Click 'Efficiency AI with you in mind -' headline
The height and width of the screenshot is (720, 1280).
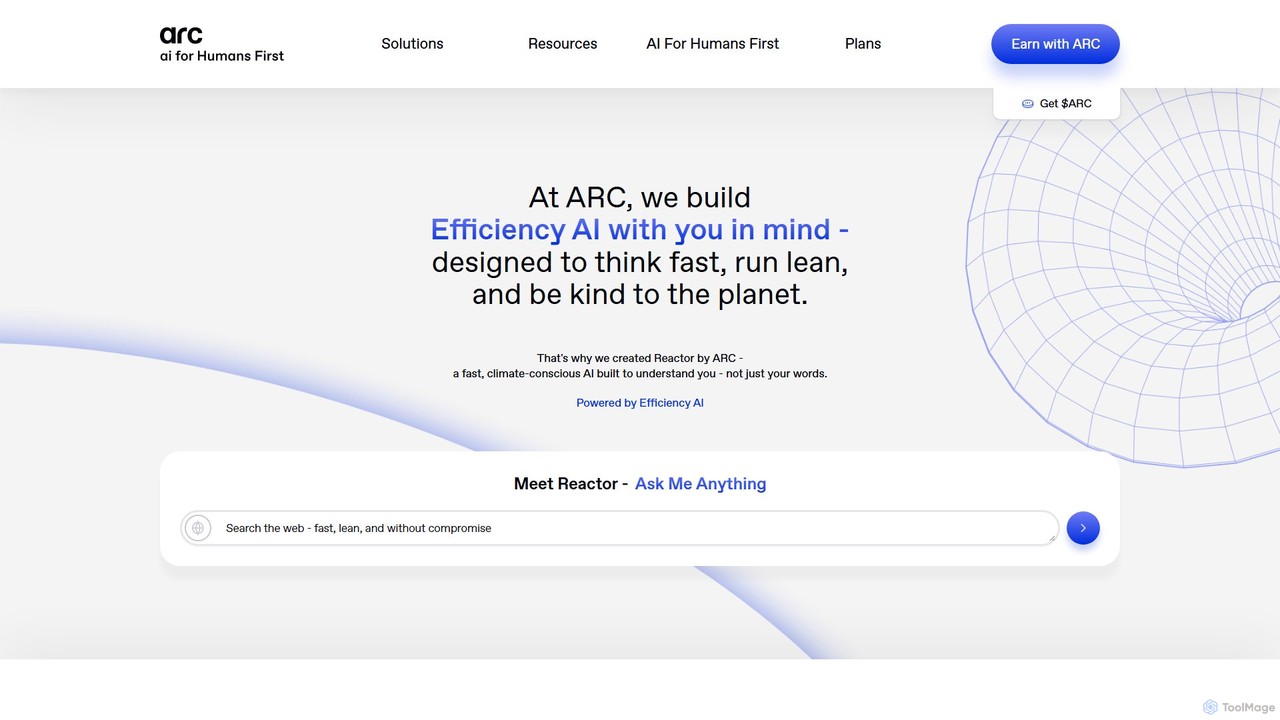point(640,230)
